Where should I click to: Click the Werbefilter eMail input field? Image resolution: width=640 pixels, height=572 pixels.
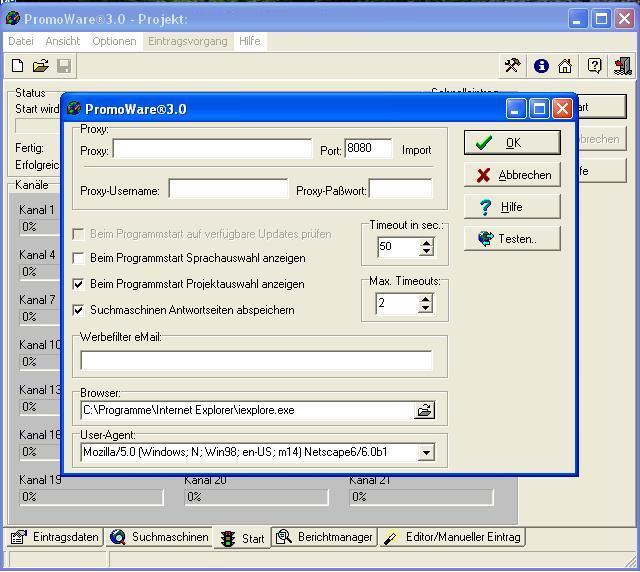(256, 360)
